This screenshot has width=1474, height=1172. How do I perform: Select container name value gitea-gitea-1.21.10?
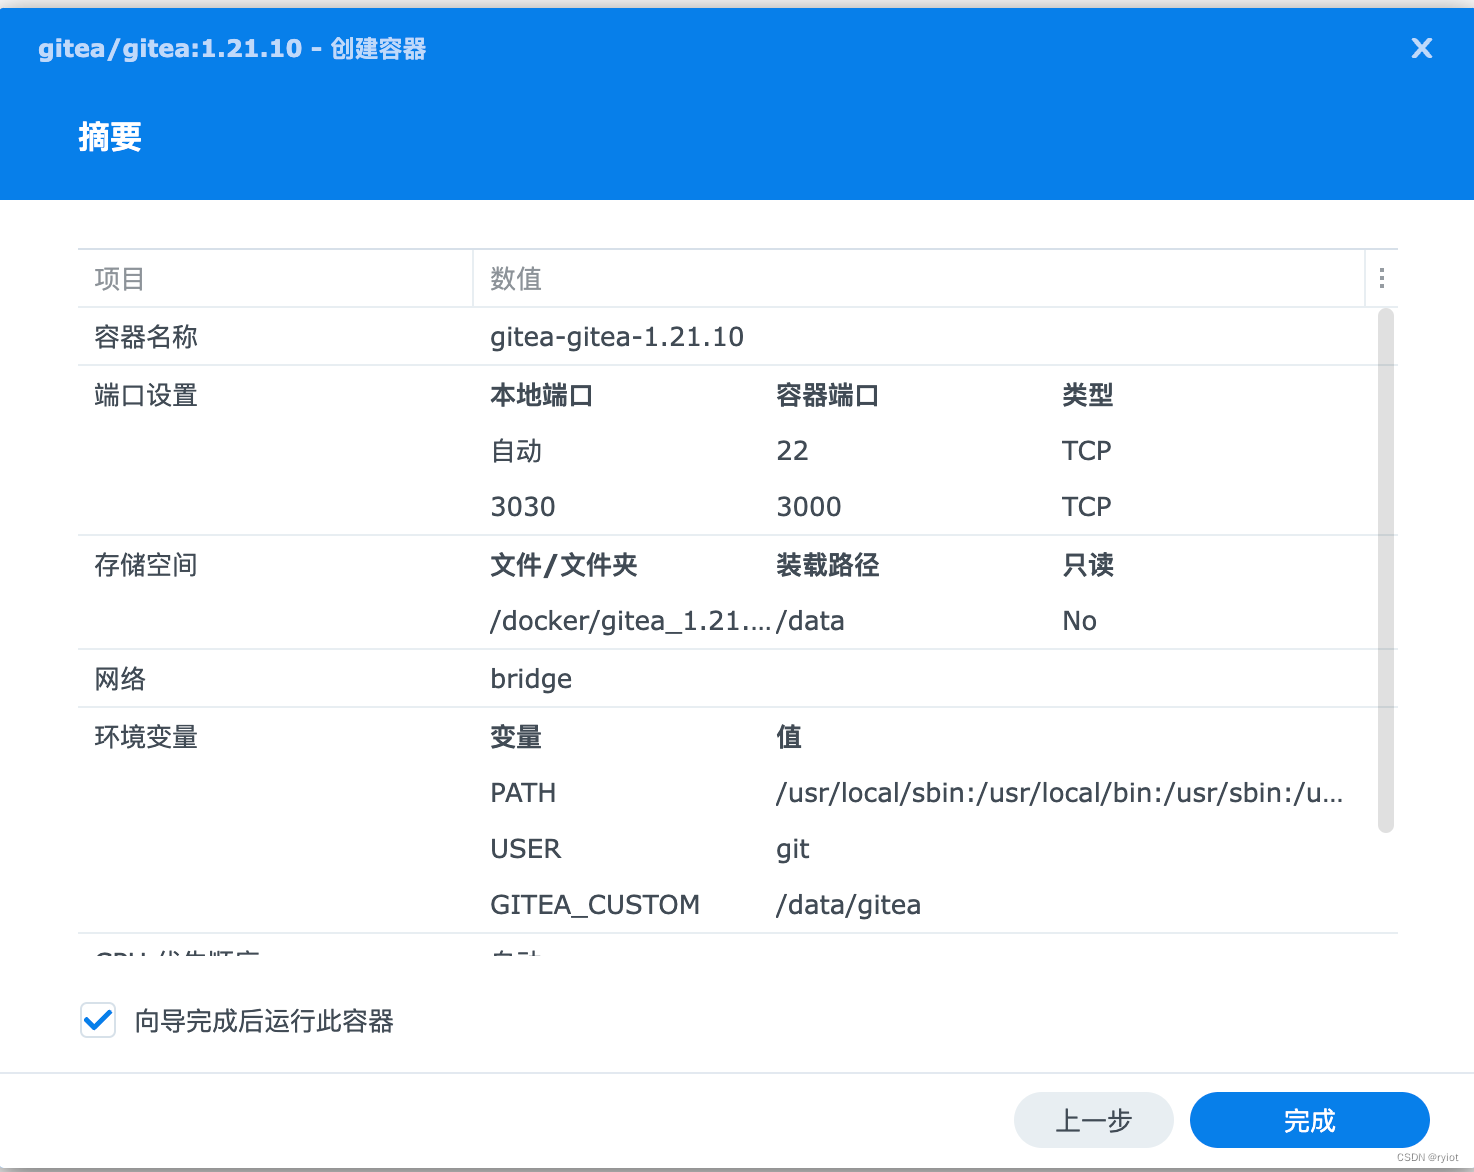[x=617, y=337]
